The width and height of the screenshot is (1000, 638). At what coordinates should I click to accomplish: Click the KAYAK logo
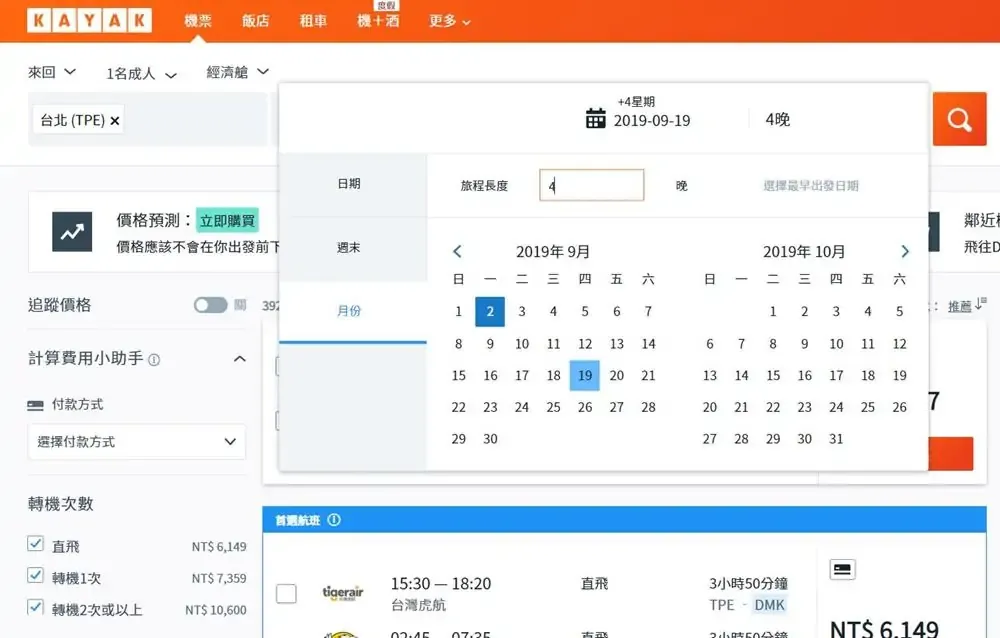89,20
